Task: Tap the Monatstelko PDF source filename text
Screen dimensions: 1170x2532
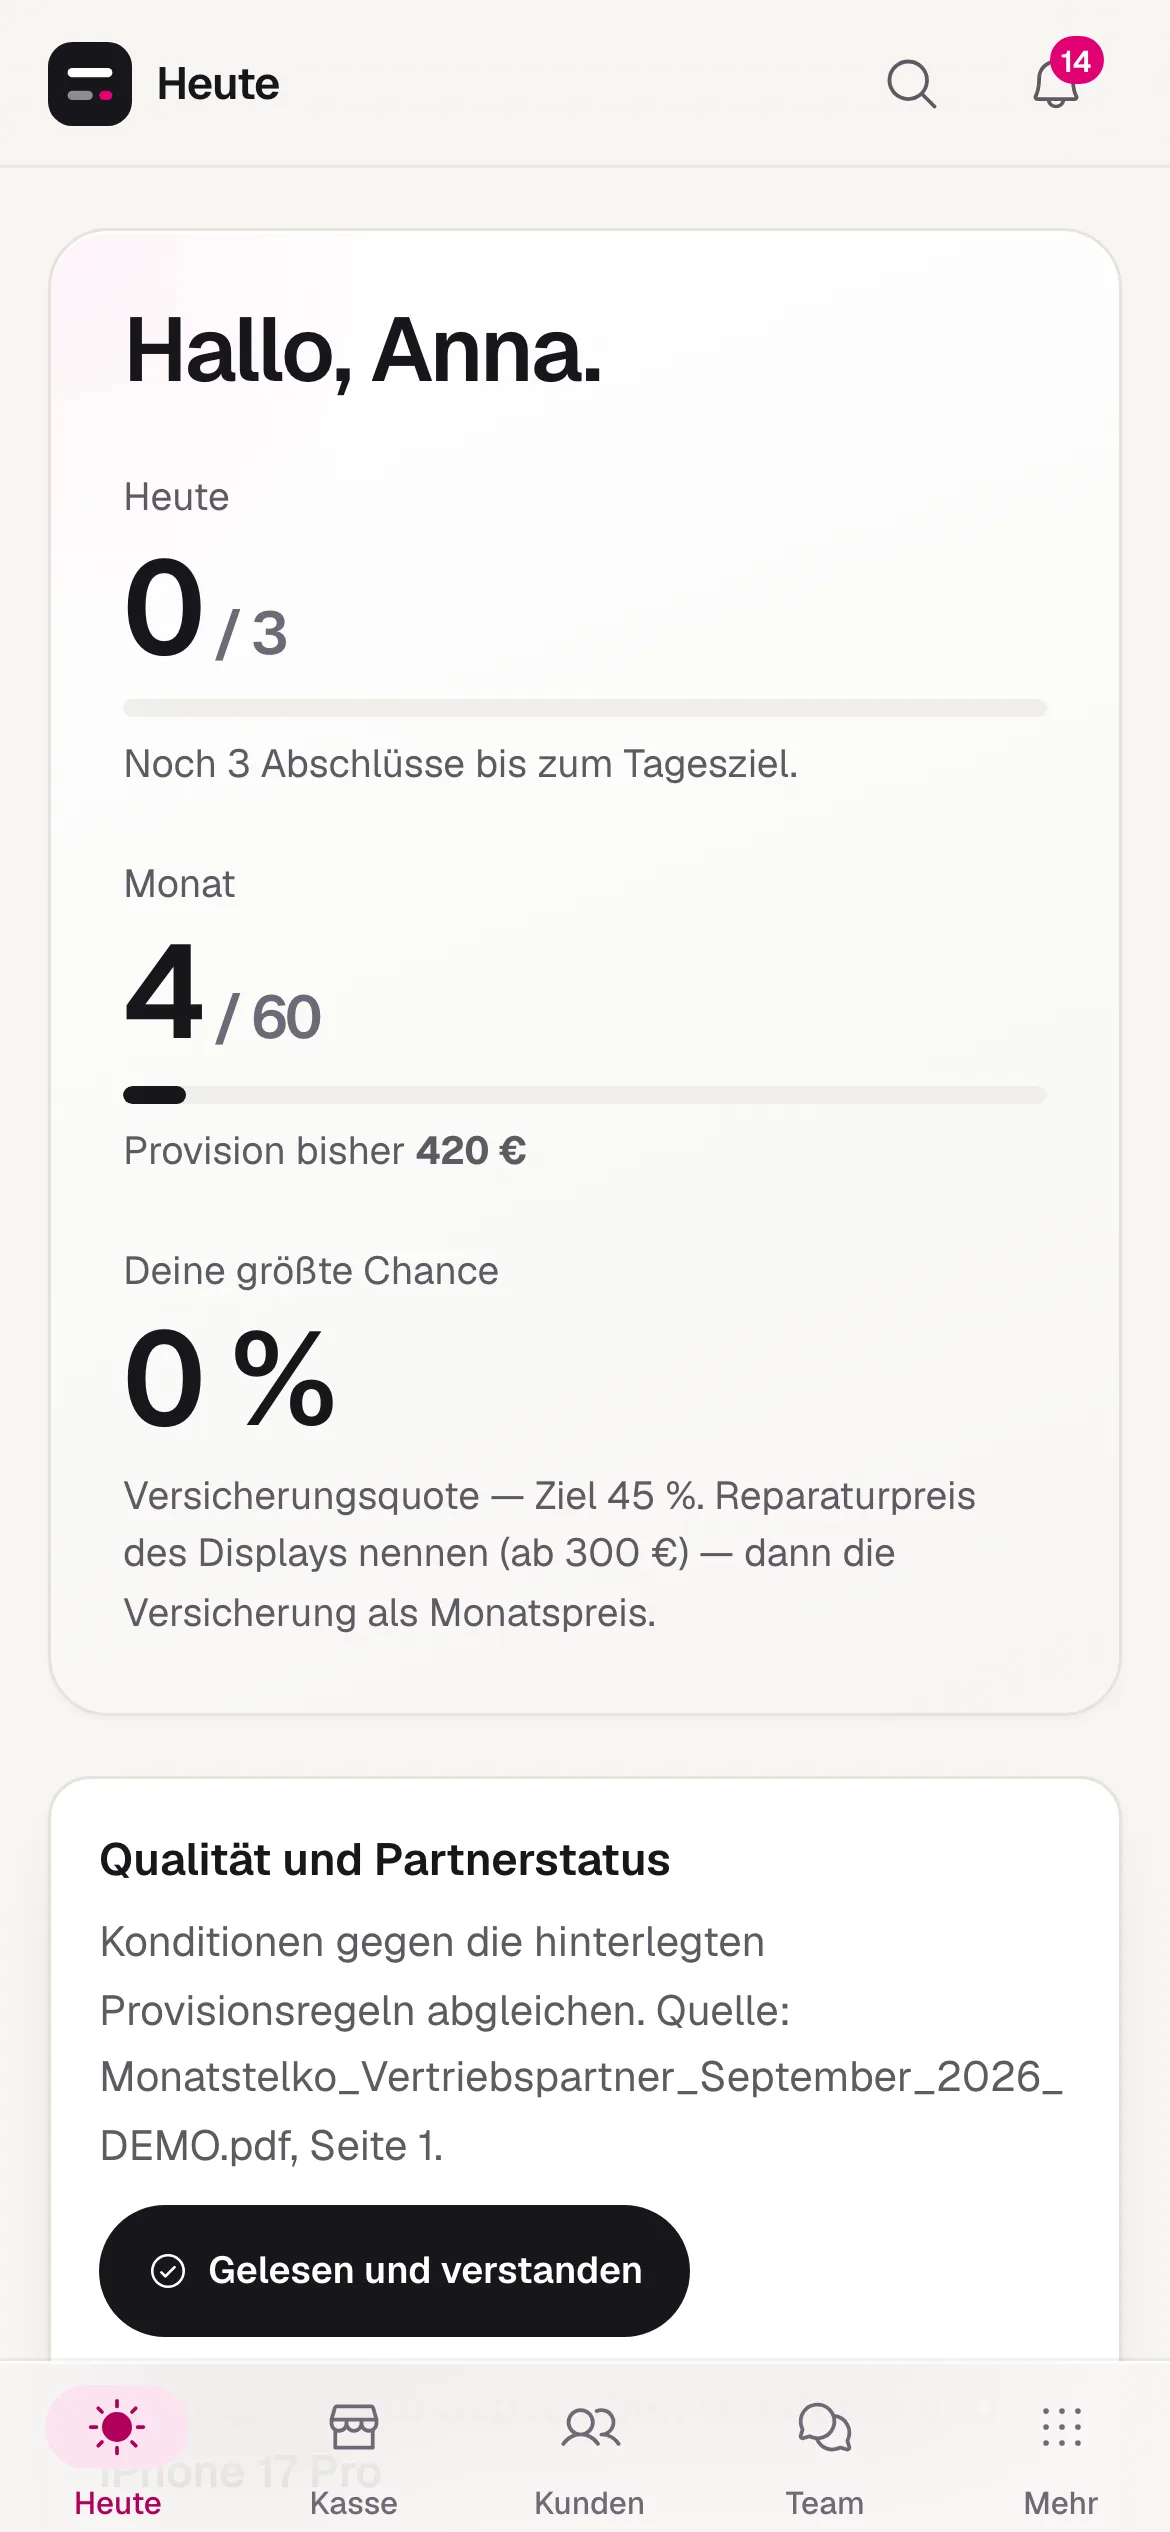Action: [582, 2111]
